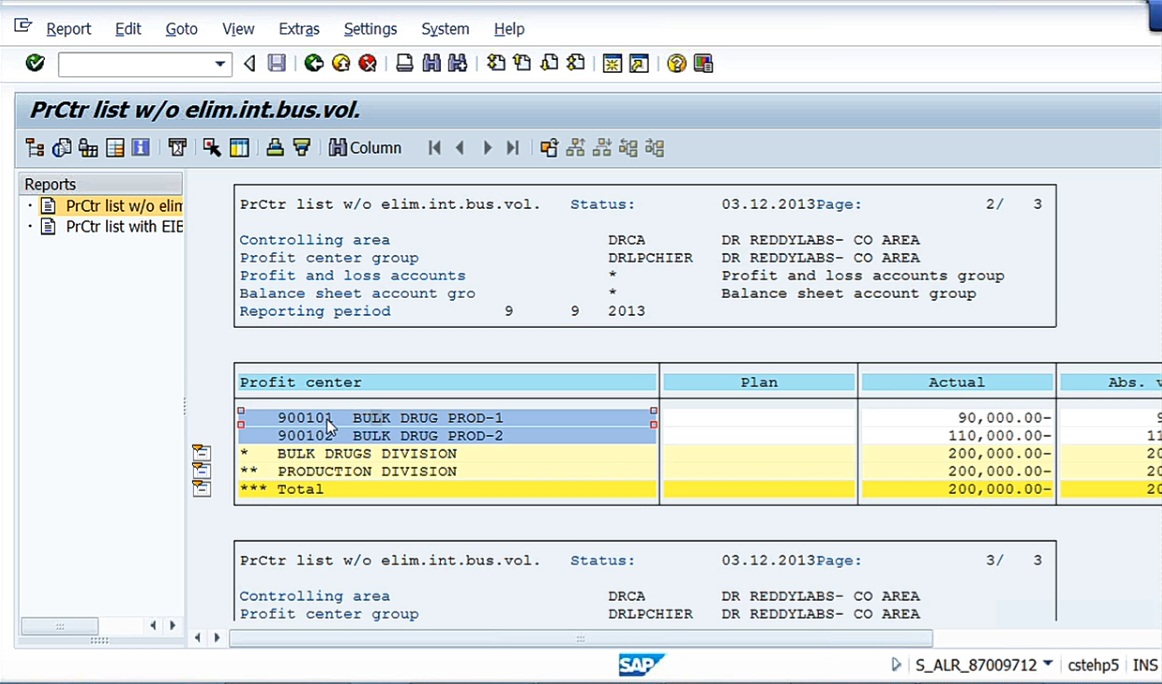Click the Previous Page icon in the standard toolbar
Screen dimensions: 1162x684
point(522,64)
